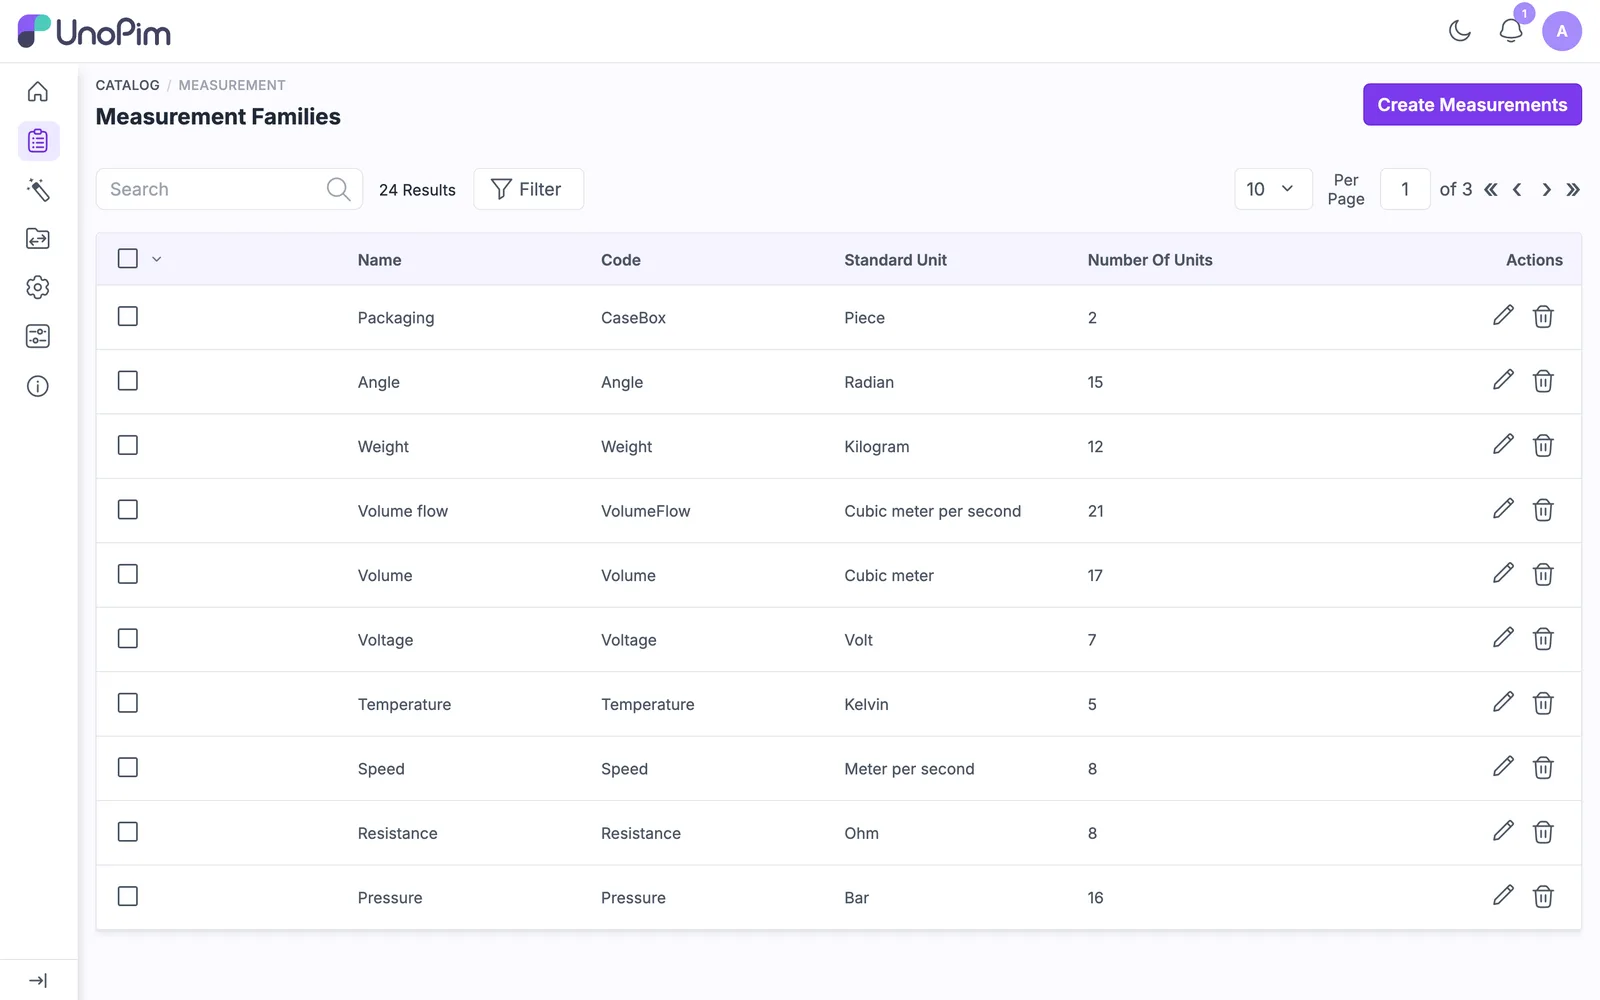The width and height of the screenshot is (1600, 1000).
Task: Edit the Weight measurement family
Action: pyautogui.click(x=1503, y=445)
